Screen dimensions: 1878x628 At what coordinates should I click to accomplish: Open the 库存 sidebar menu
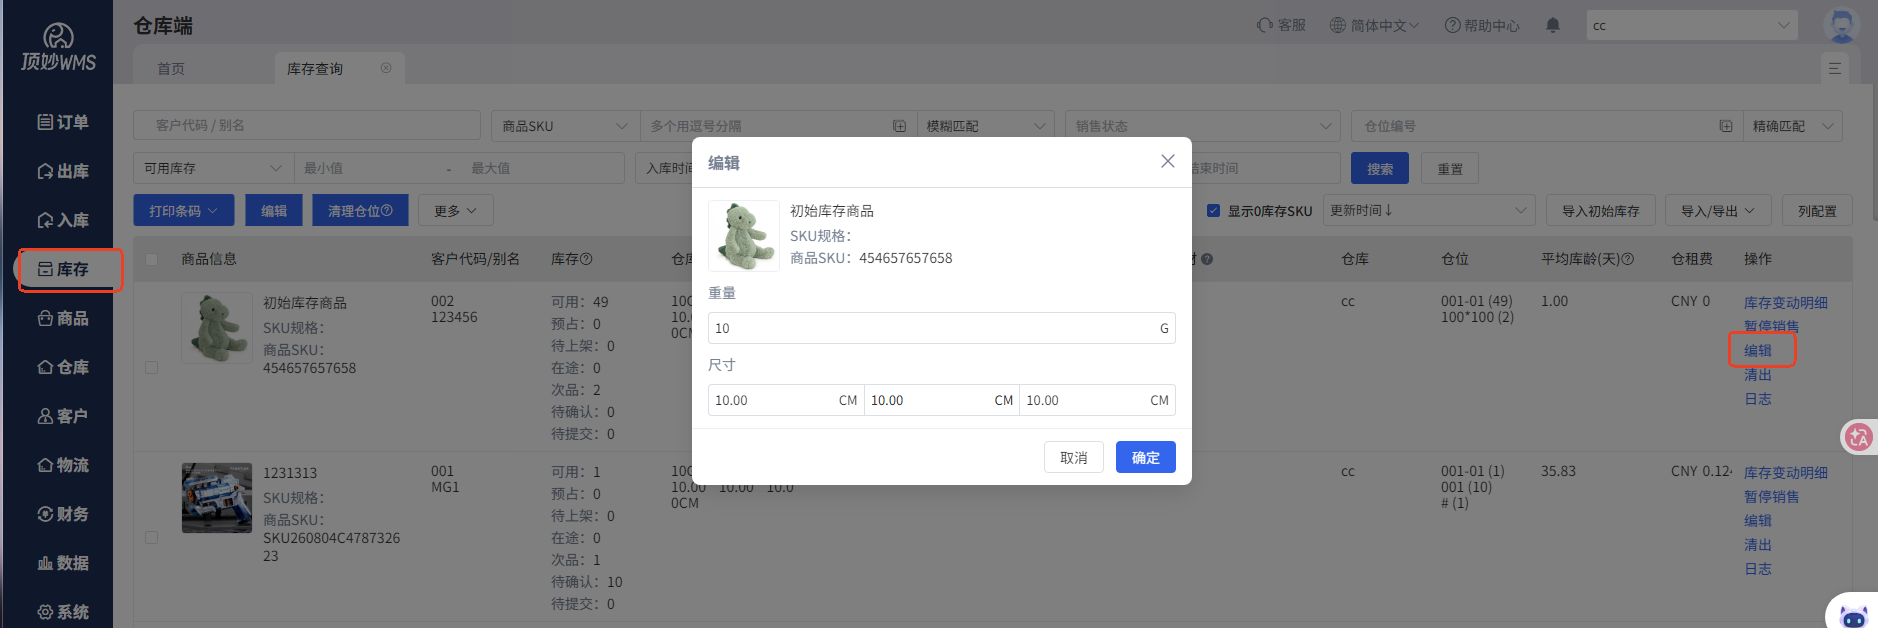coord(63,269)
